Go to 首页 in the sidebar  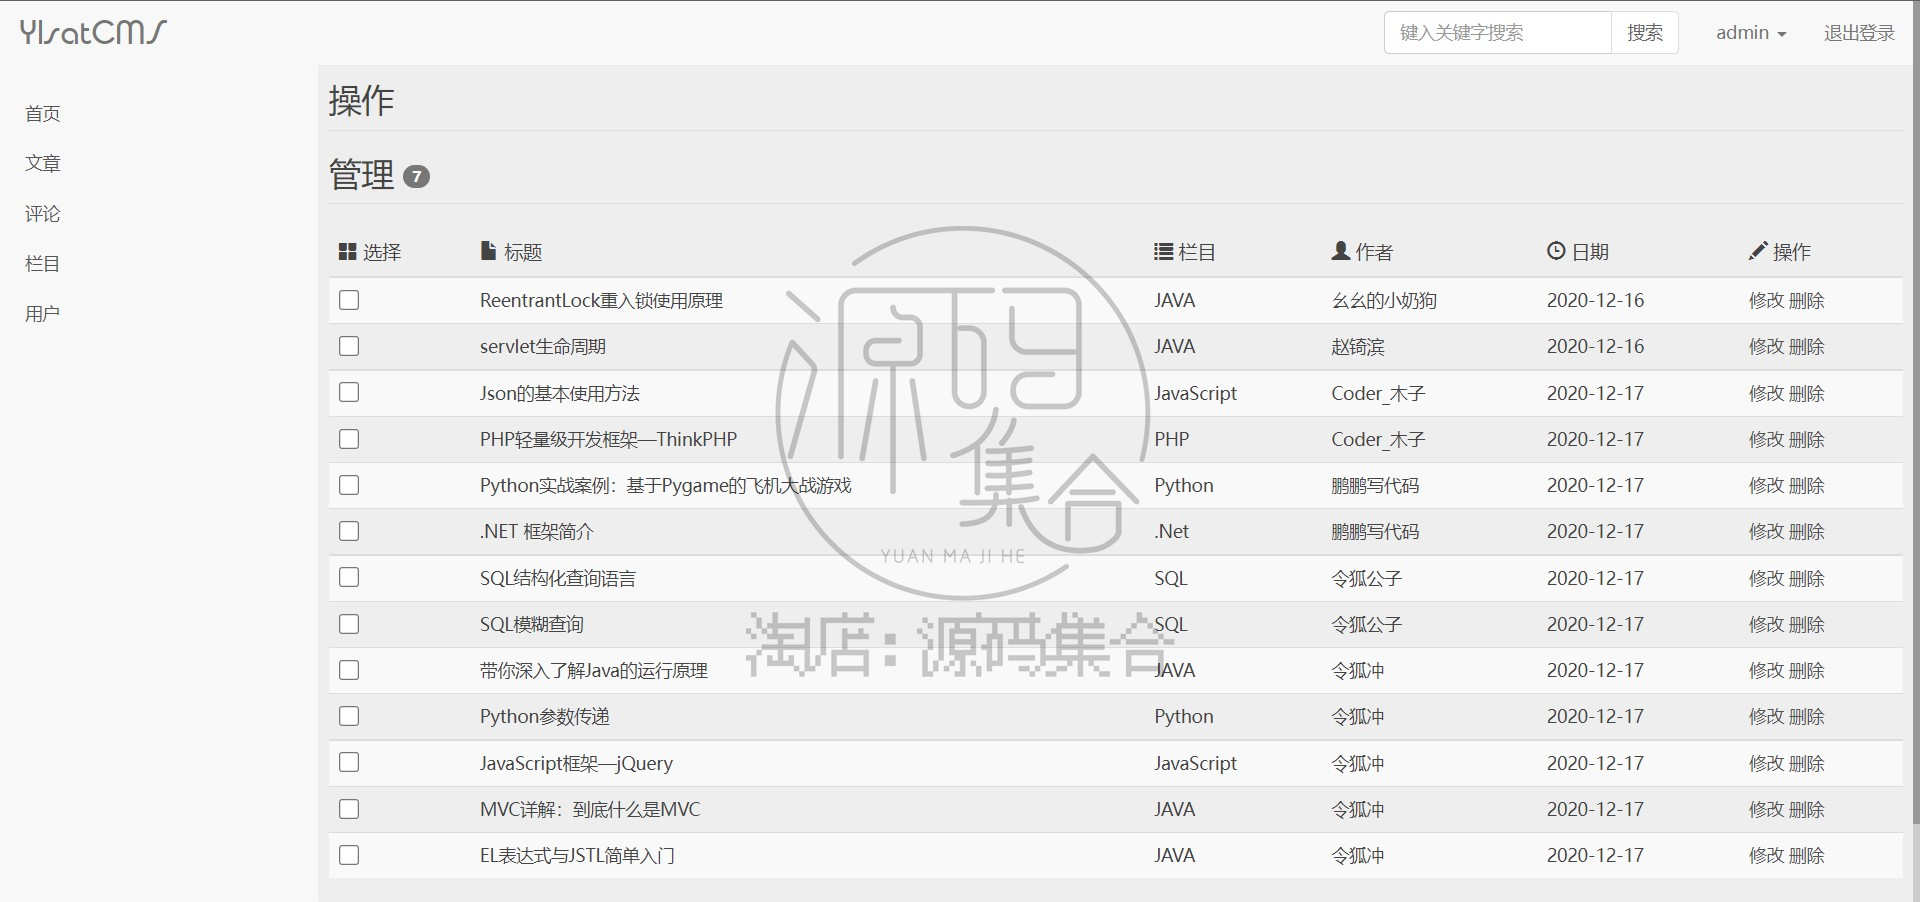43,114
